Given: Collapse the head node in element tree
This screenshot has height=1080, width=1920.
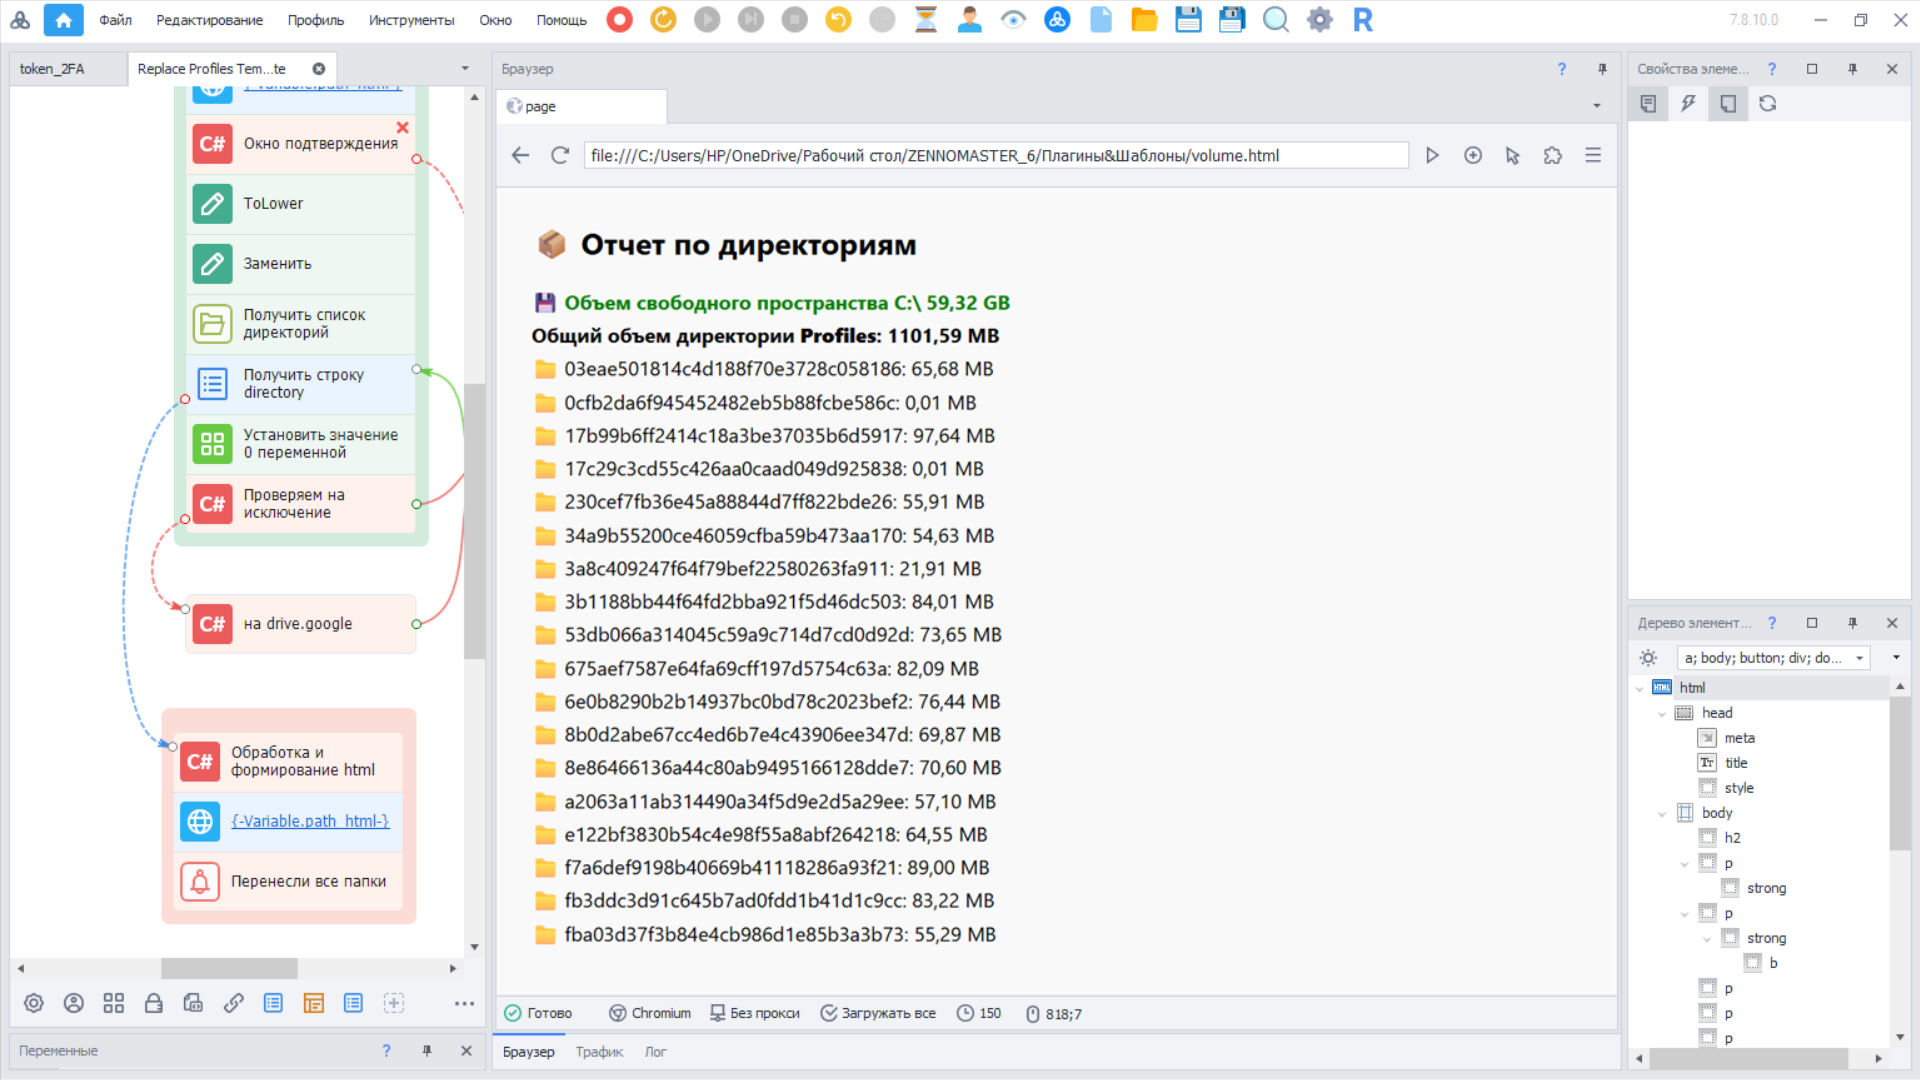Looking at the screenshot, I should coord(1662,713).
